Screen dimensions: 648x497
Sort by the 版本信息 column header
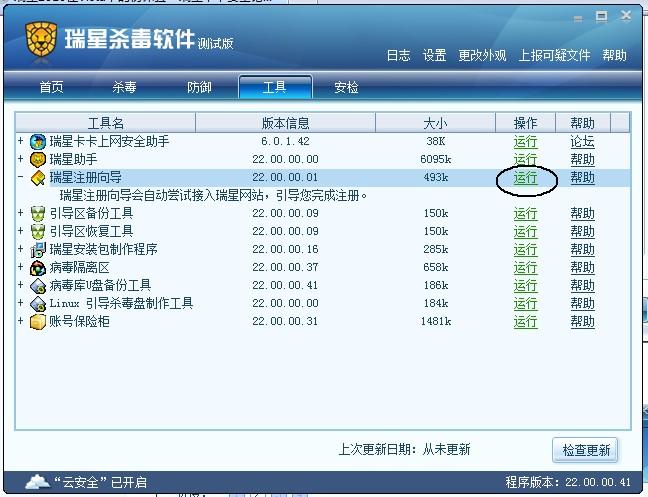pos(285,123)
